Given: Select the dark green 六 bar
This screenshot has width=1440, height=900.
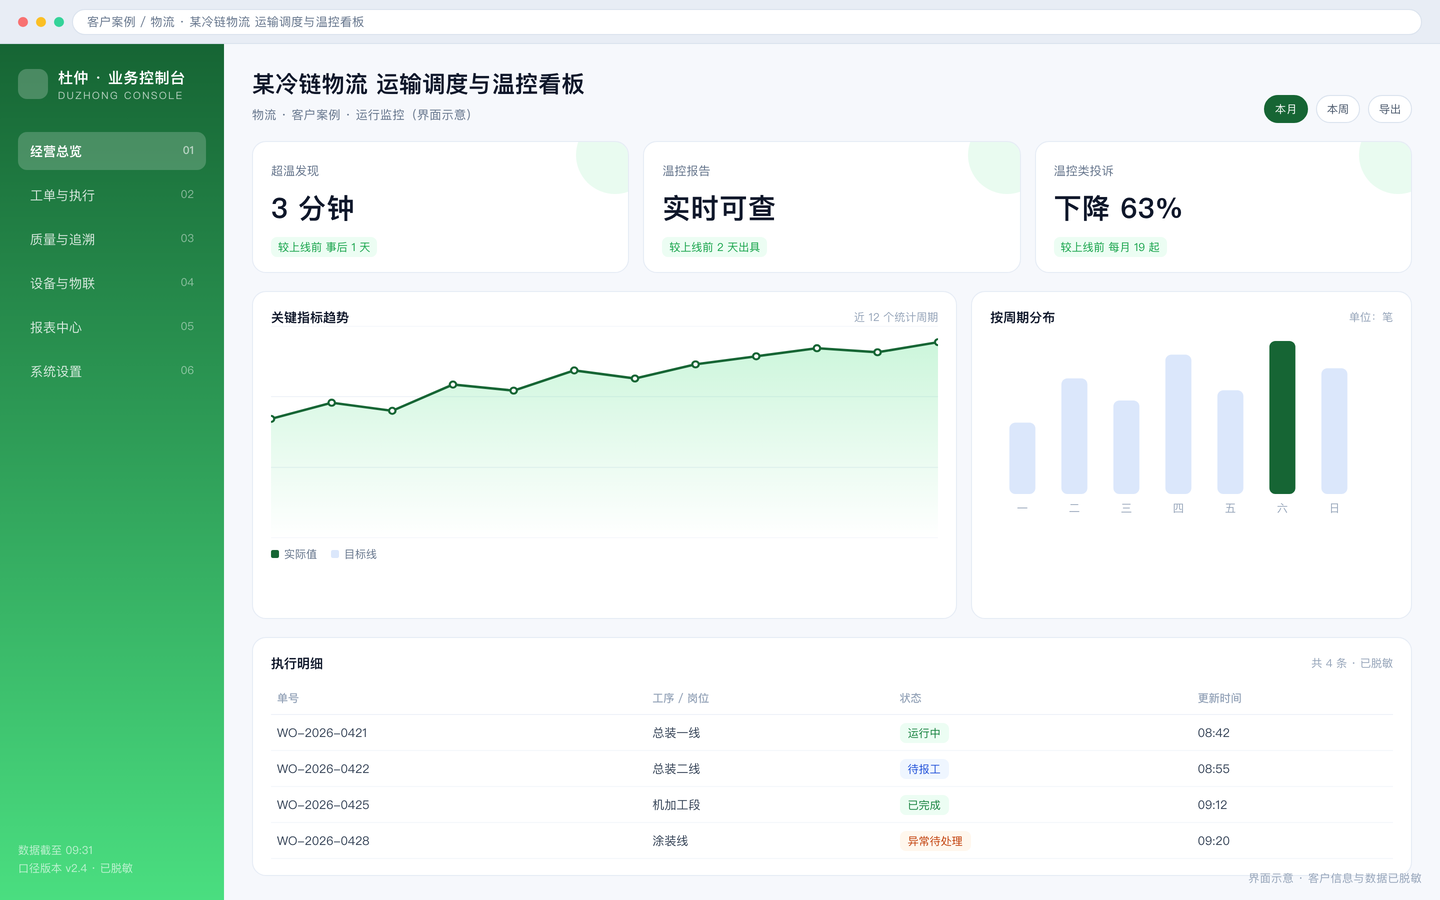Looking at the screenshot, I should click(1282, 417).
